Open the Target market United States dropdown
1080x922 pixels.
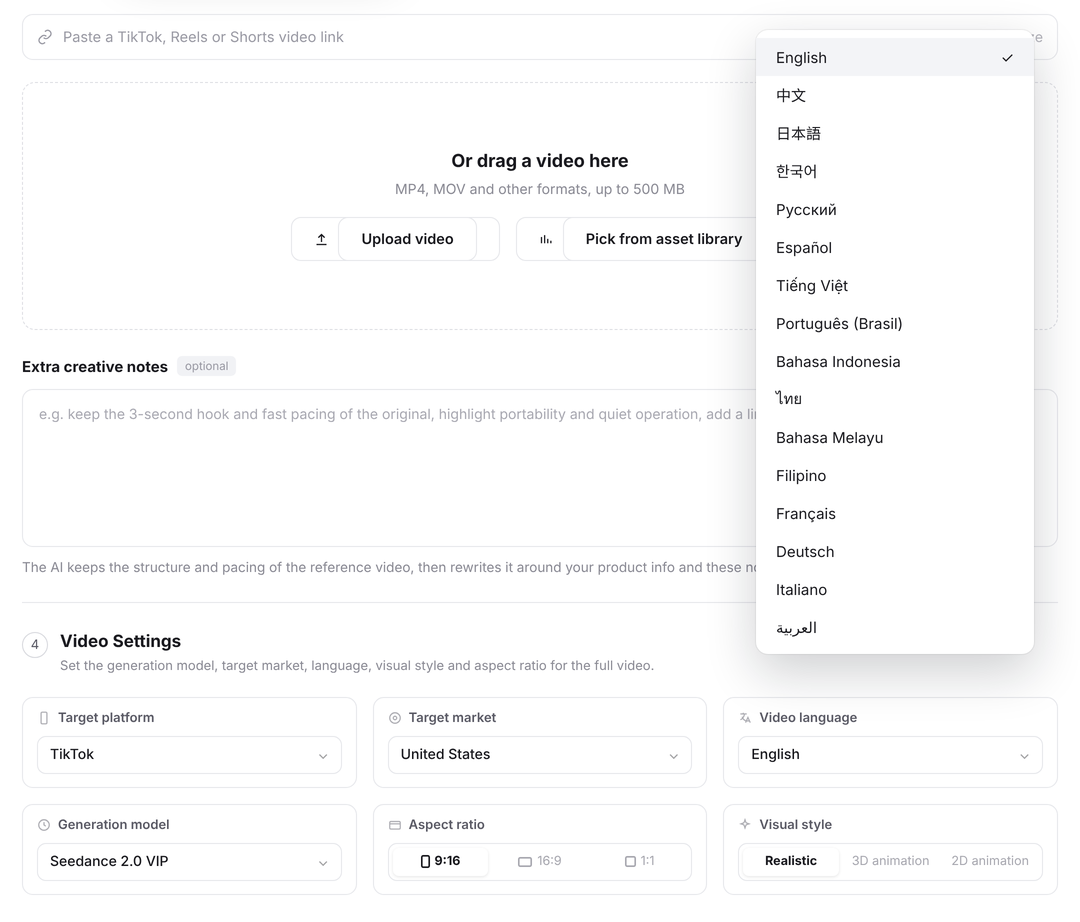[539, 755]
